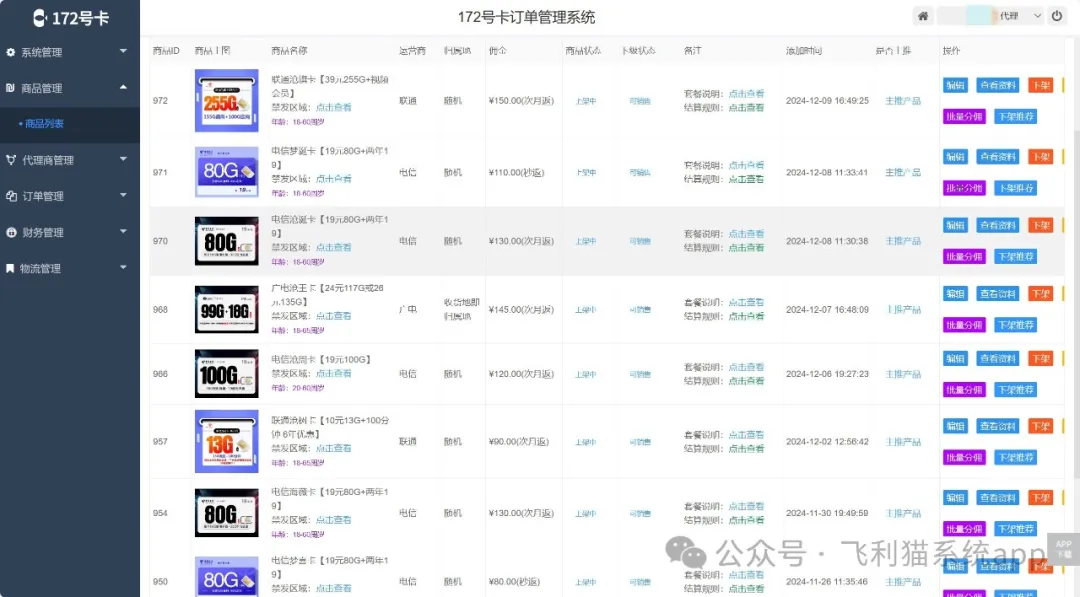
Task: Open the 80G product thumbnail for 954
Action: (x=227, y=513)
